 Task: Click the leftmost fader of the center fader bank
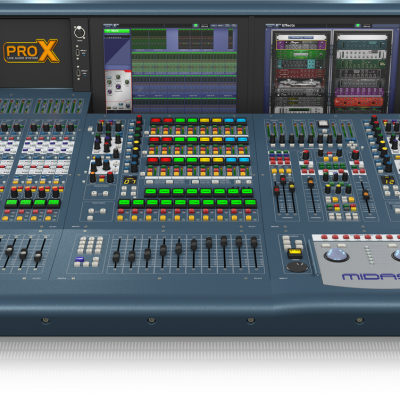116,257
